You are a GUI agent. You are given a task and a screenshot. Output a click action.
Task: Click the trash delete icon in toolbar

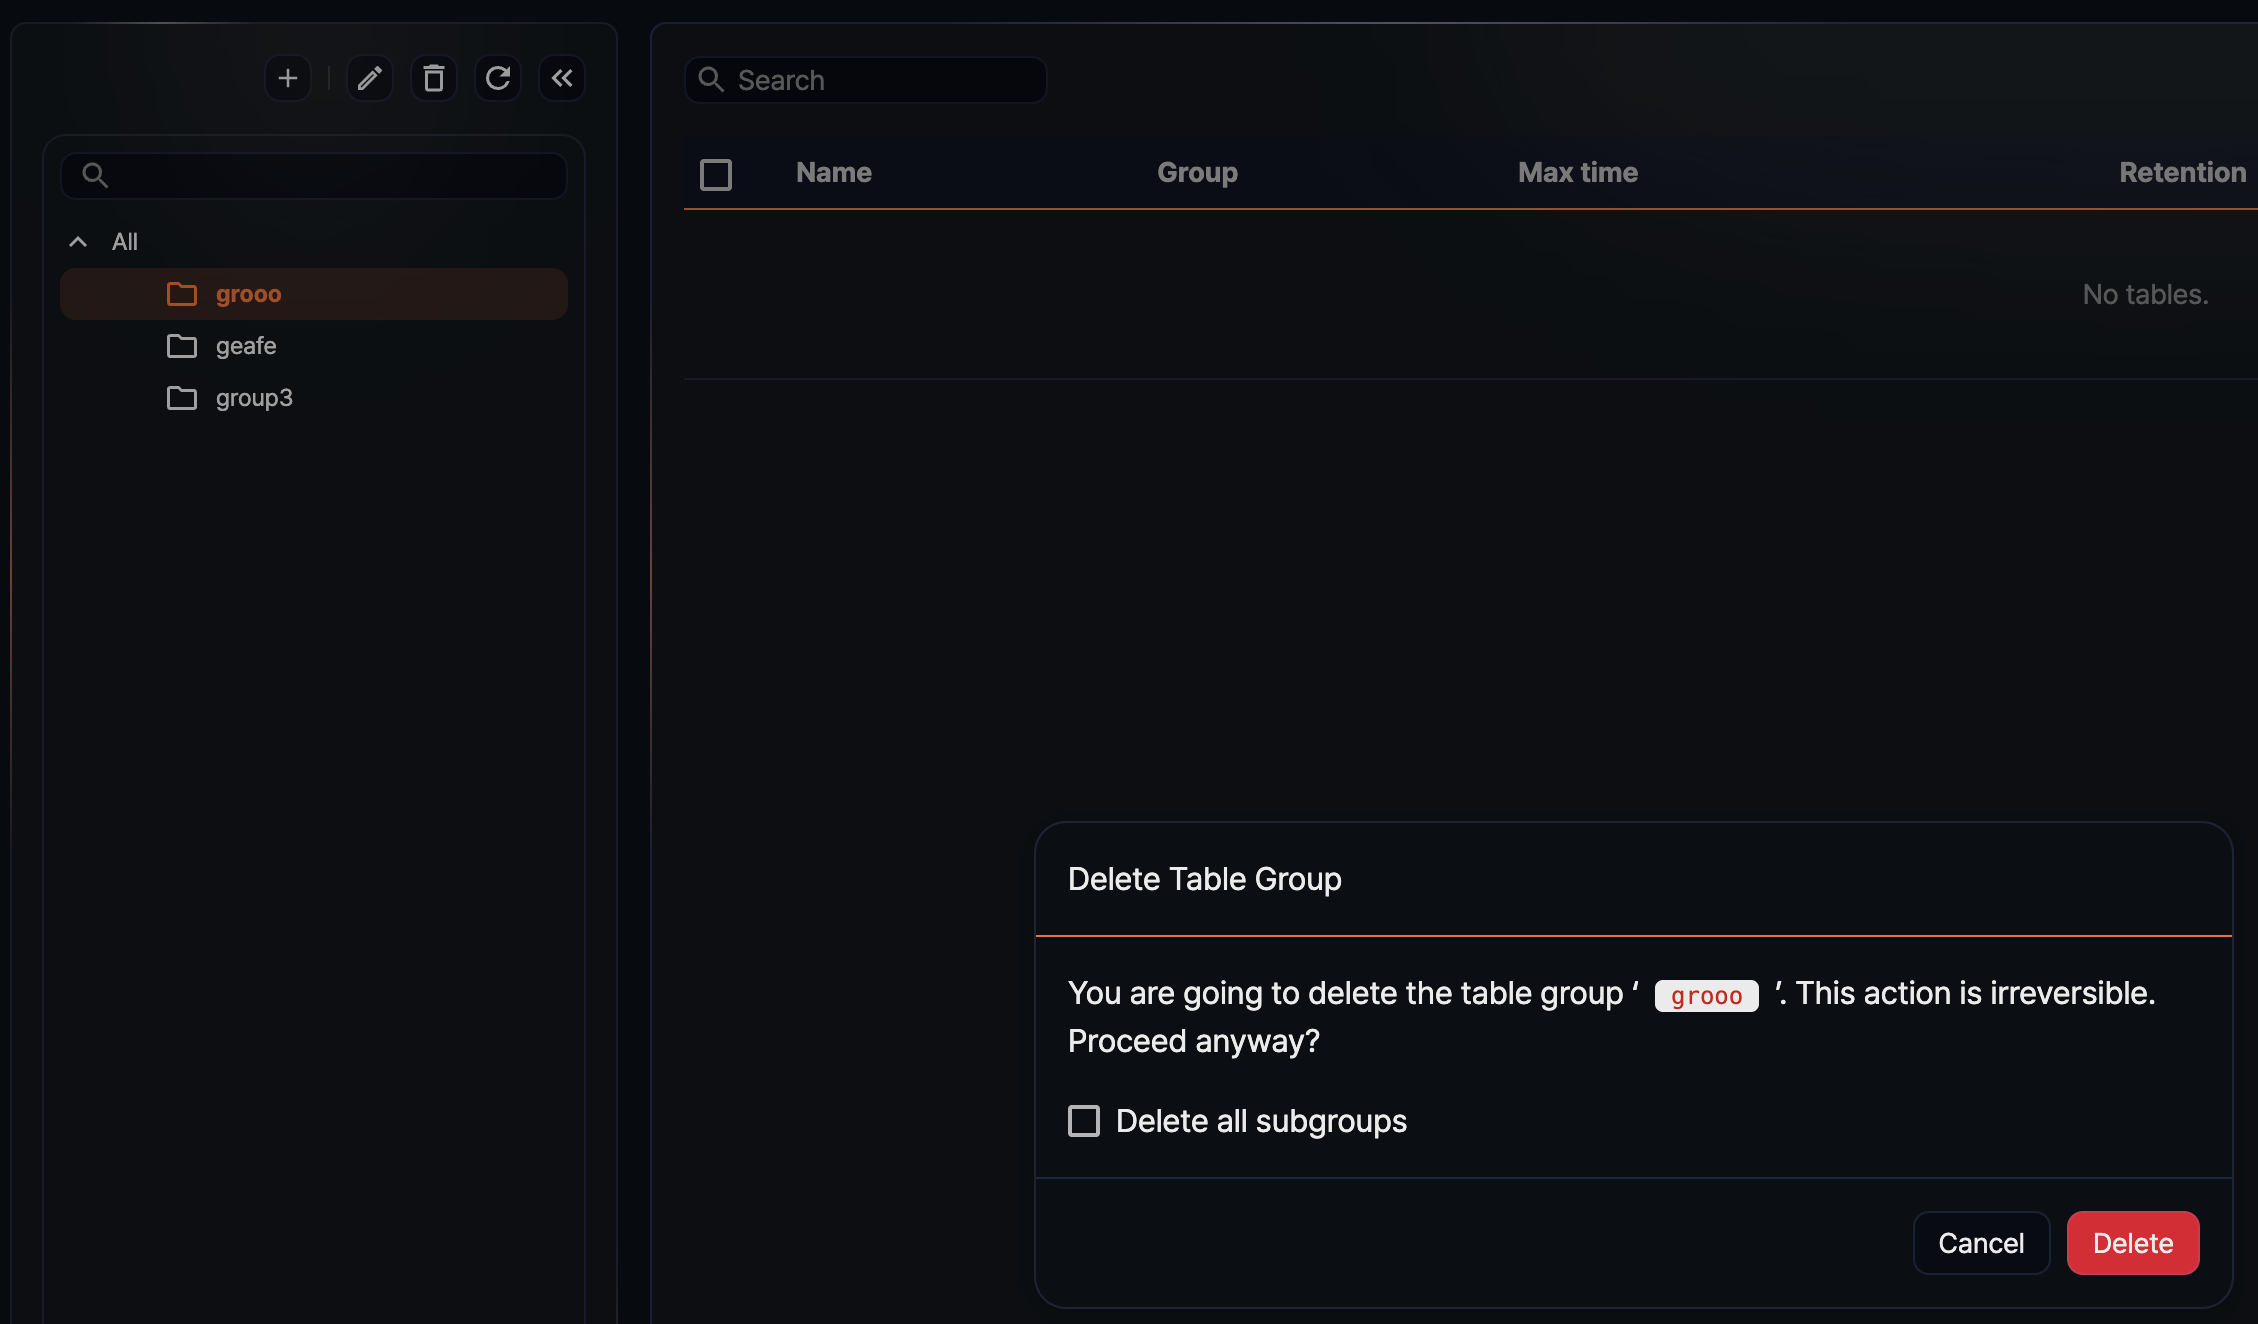(x=433, y=78)
